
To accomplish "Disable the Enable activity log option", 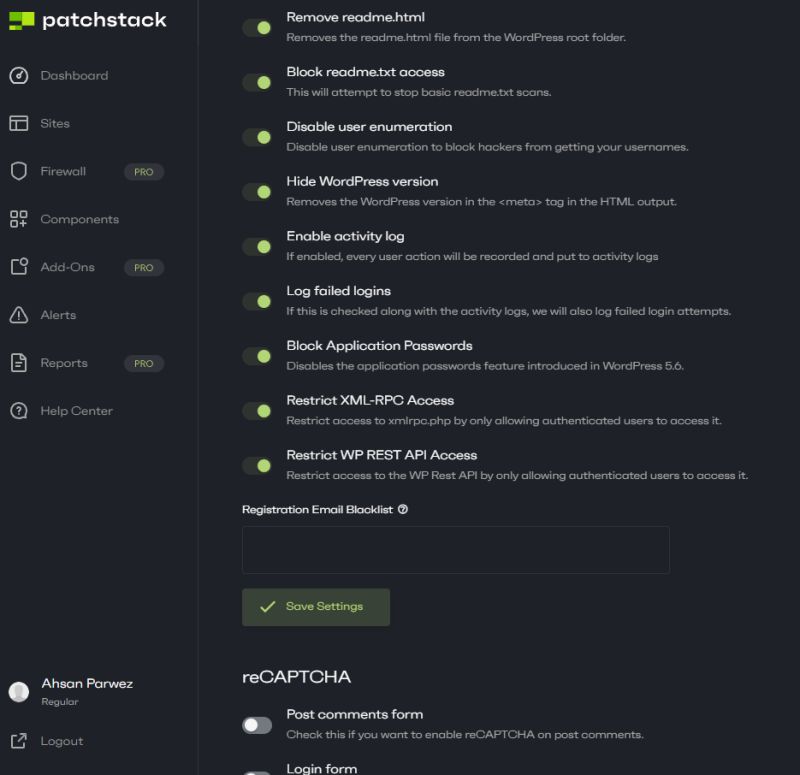I will coord(255,246).
